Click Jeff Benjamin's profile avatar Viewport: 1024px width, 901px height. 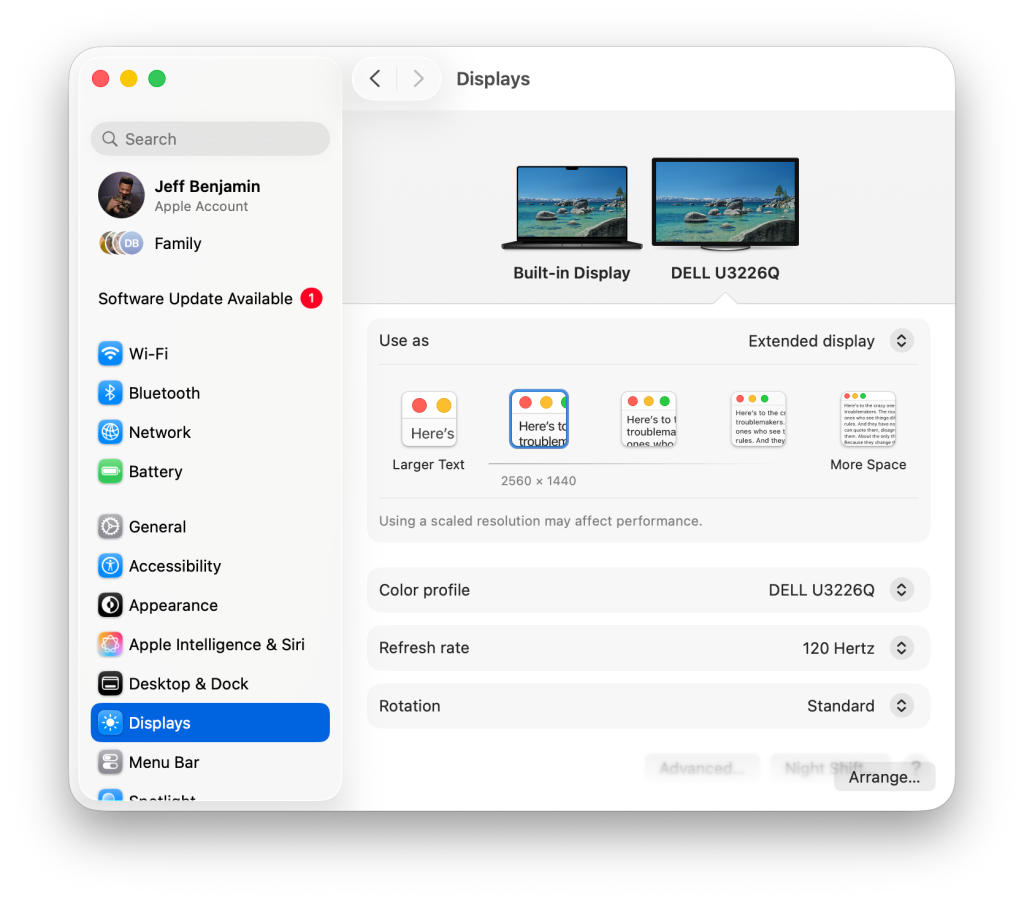coord(121,195)
